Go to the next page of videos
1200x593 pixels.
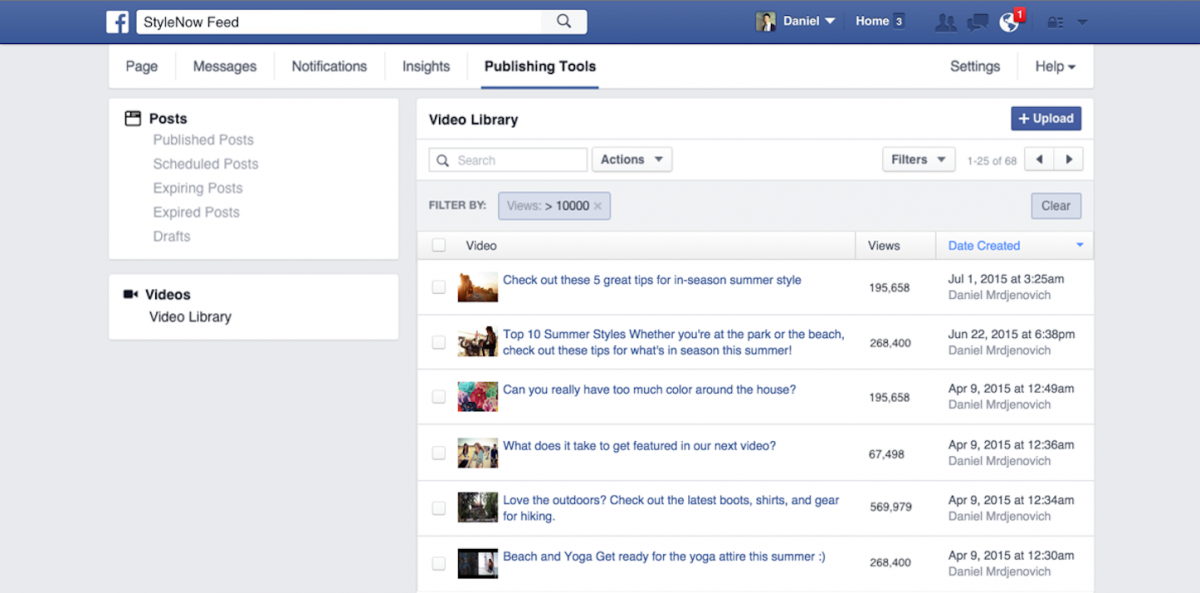point(1069,158)
